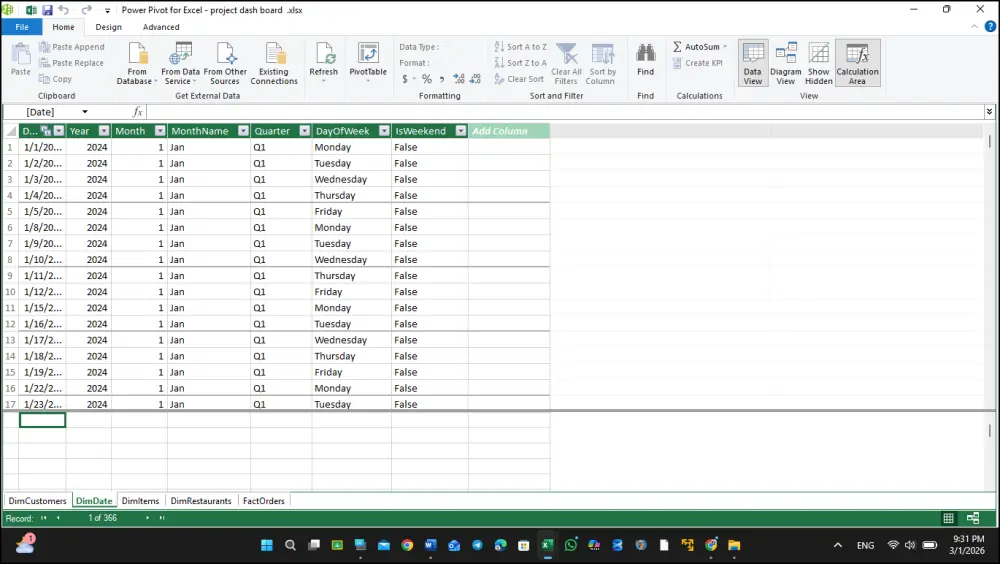The width and height of the screenshot is (1000, 564).
Task: Open From Other Sources import
Action: click(225, 63)
